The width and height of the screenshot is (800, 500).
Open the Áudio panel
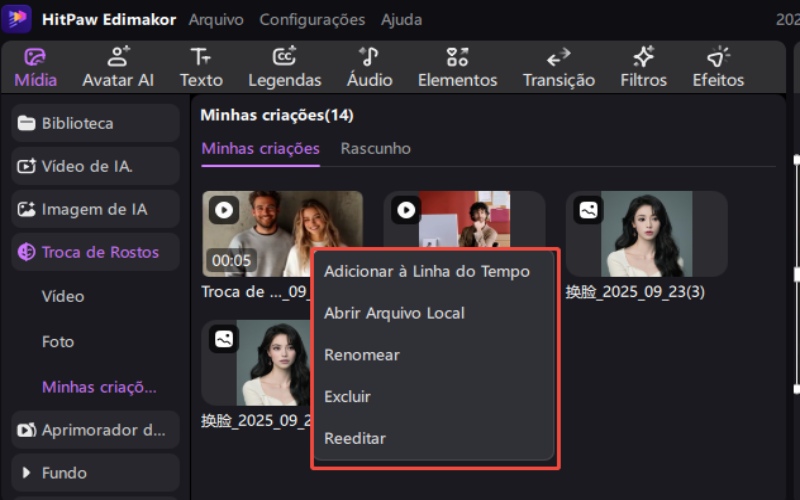pos(369,67)
